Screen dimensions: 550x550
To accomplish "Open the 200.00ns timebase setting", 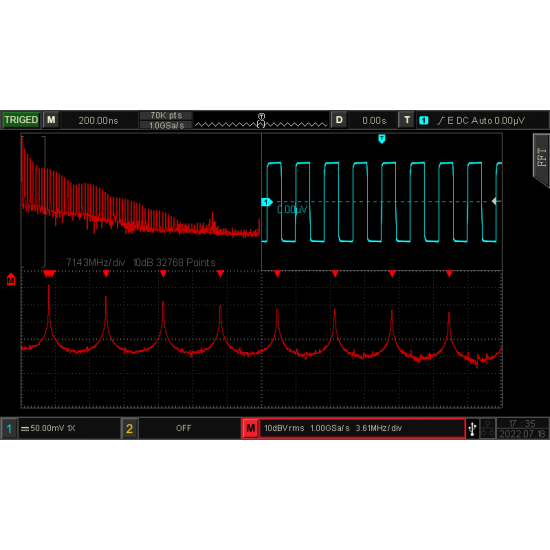I will 99,120.
